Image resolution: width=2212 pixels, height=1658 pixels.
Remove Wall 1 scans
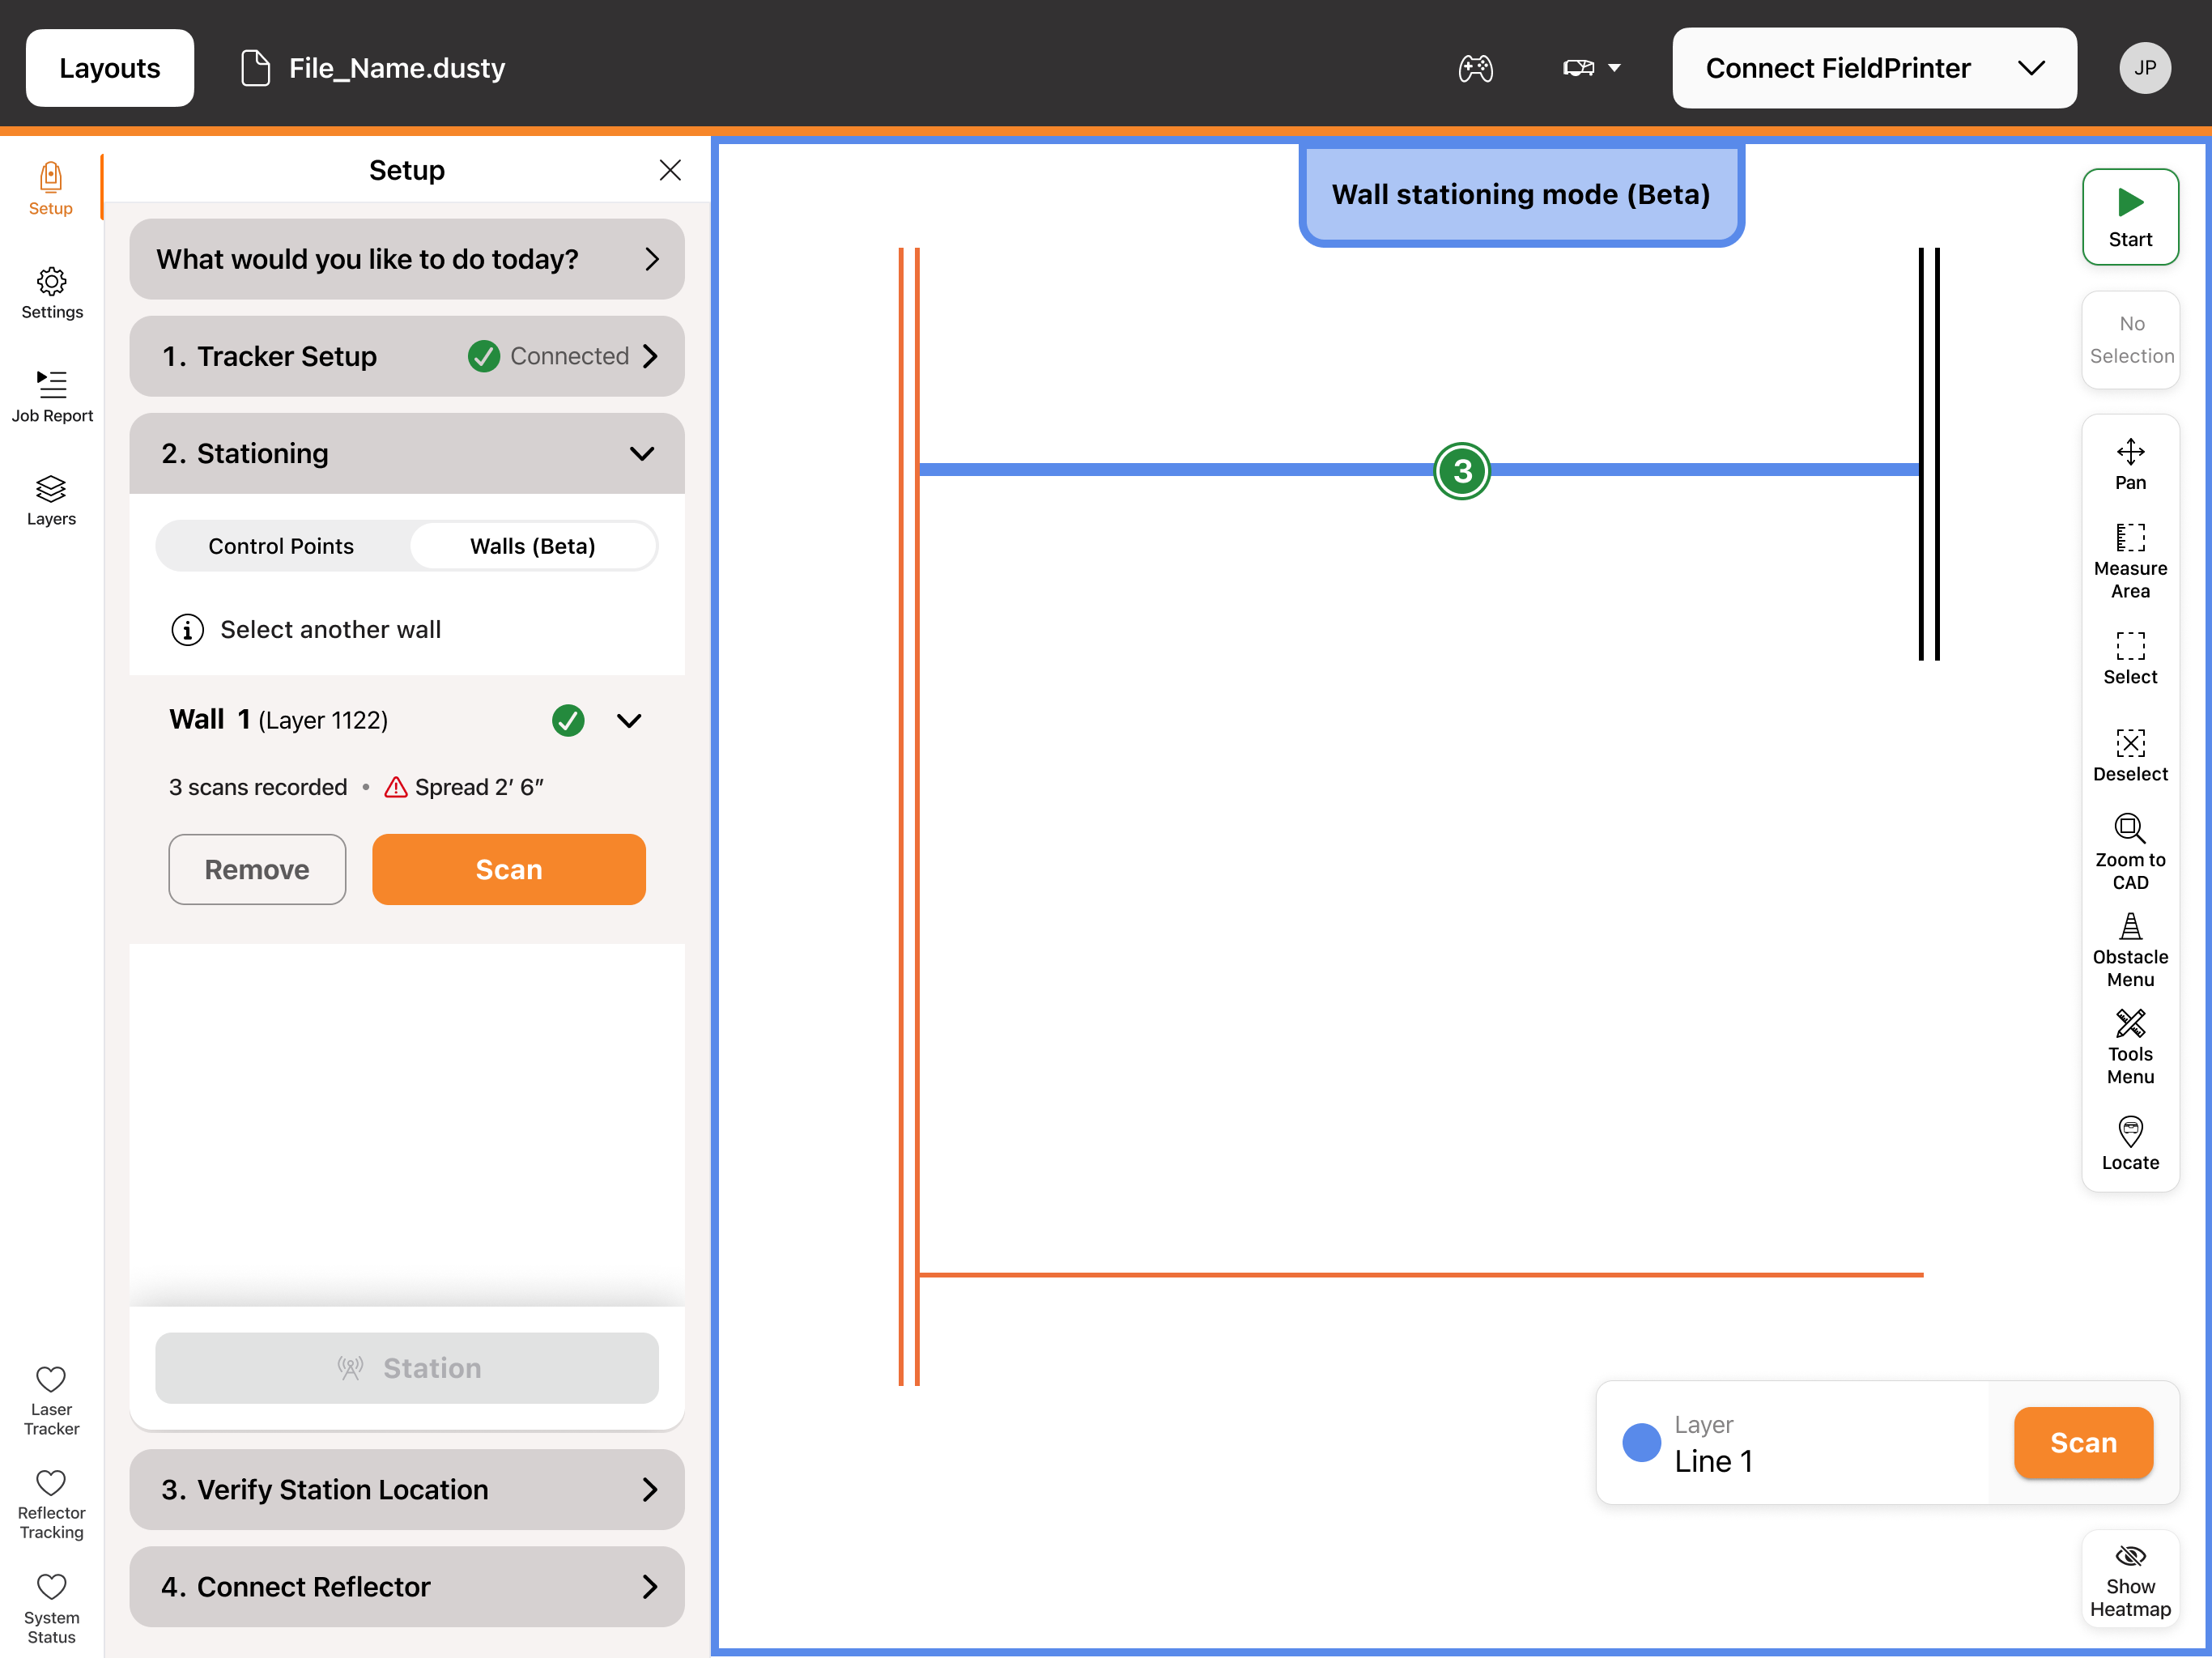pyautogui.click(x=257, y=869)
